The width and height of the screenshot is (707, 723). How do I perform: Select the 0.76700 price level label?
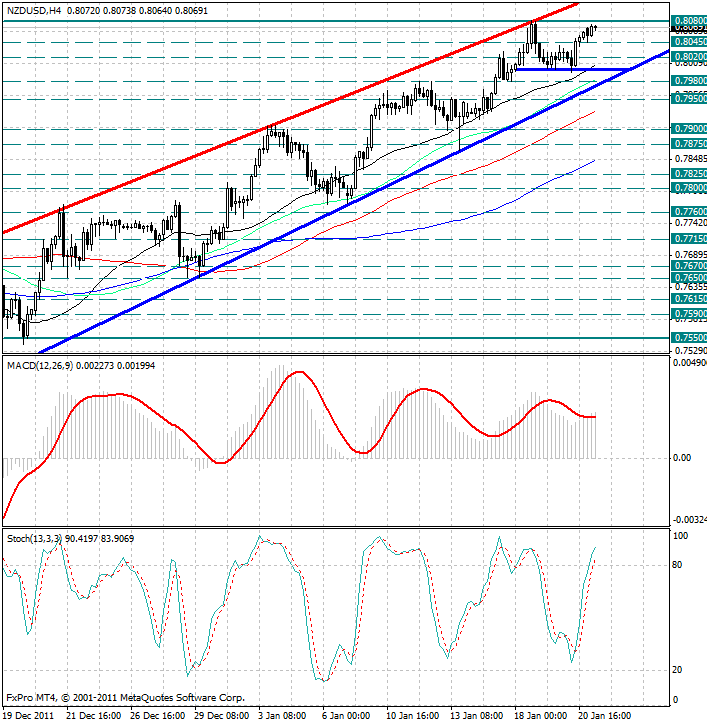pos(689,266)
